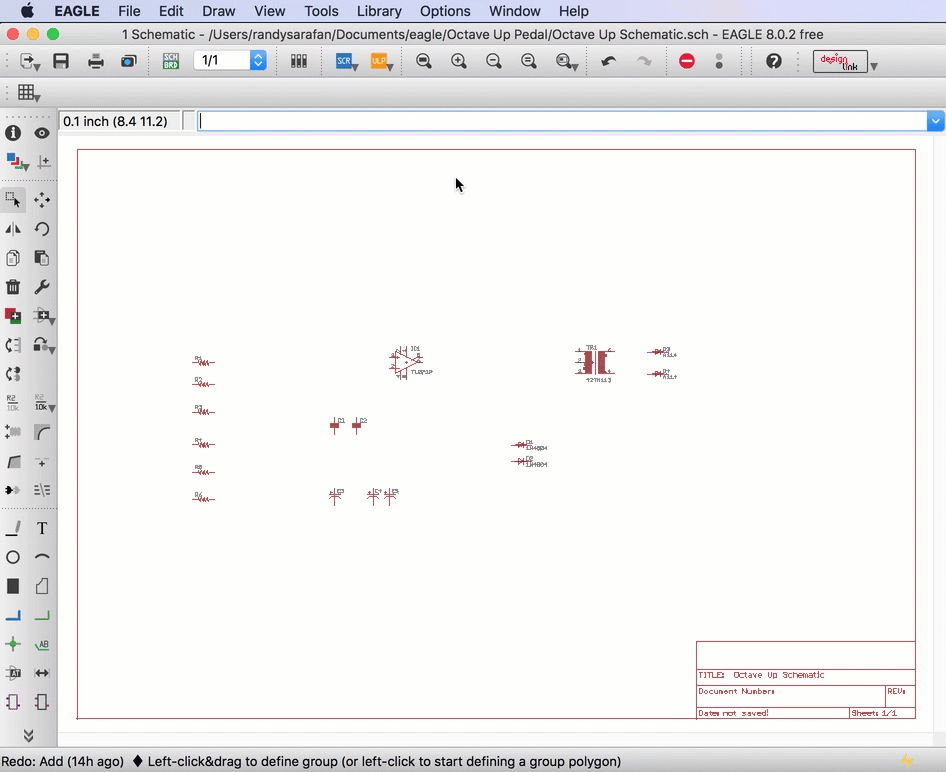This screenshot has width=946, height=772.
Task: Select the Move tool
Action: pyautogui.click(x=42, y=199)
